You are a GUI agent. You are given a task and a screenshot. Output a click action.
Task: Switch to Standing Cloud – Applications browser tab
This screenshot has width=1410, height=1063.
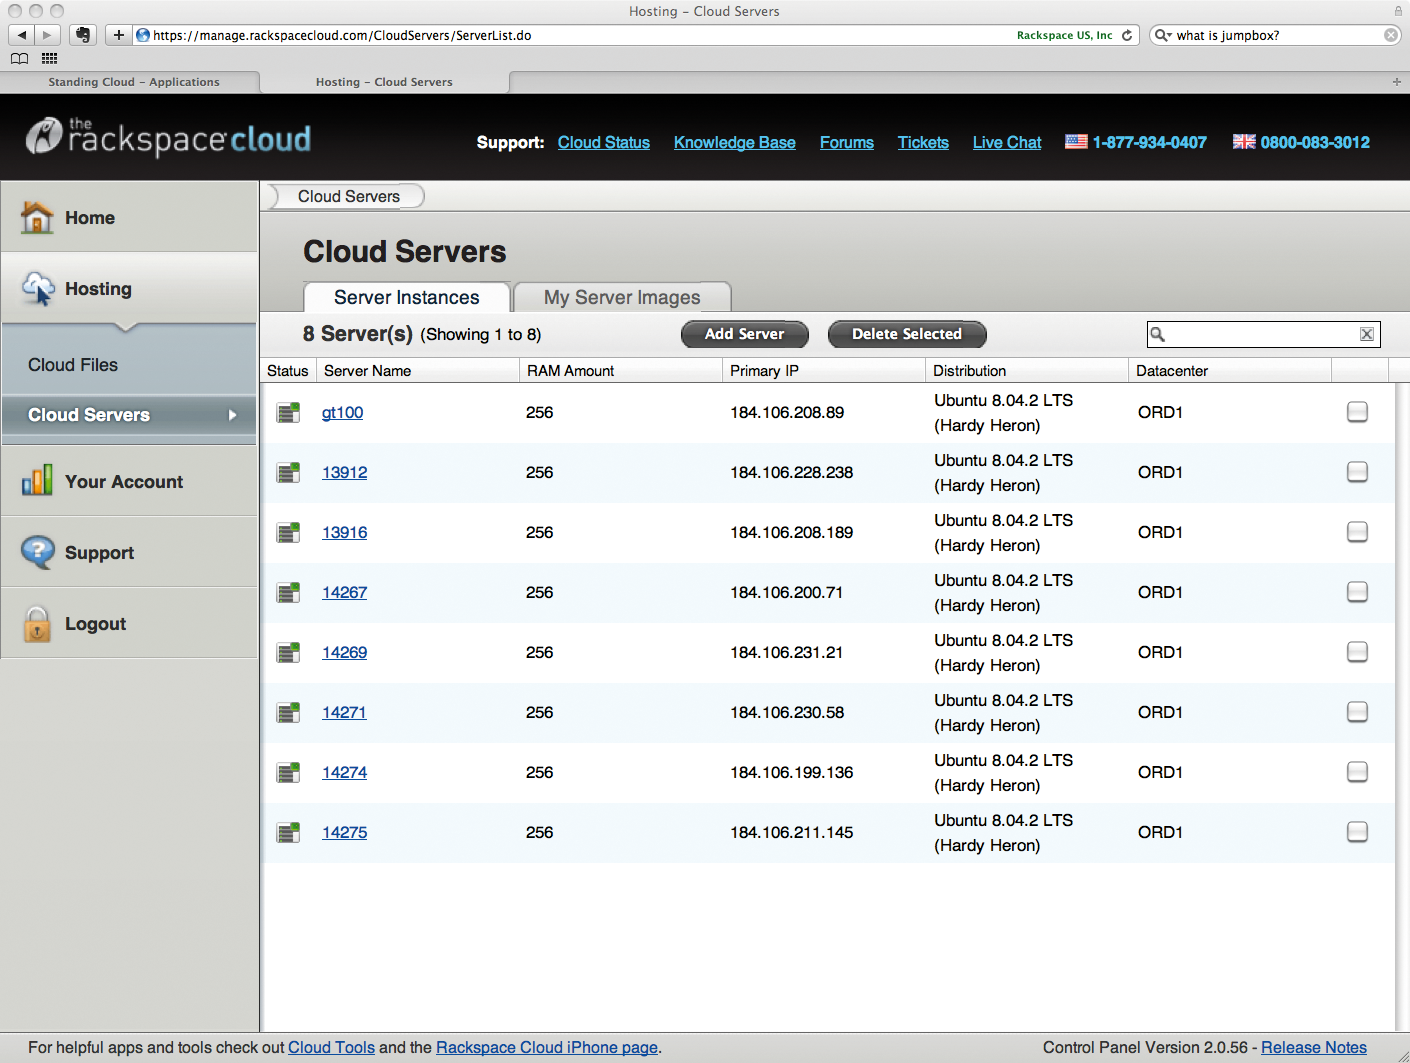click(x=134, y=82)
